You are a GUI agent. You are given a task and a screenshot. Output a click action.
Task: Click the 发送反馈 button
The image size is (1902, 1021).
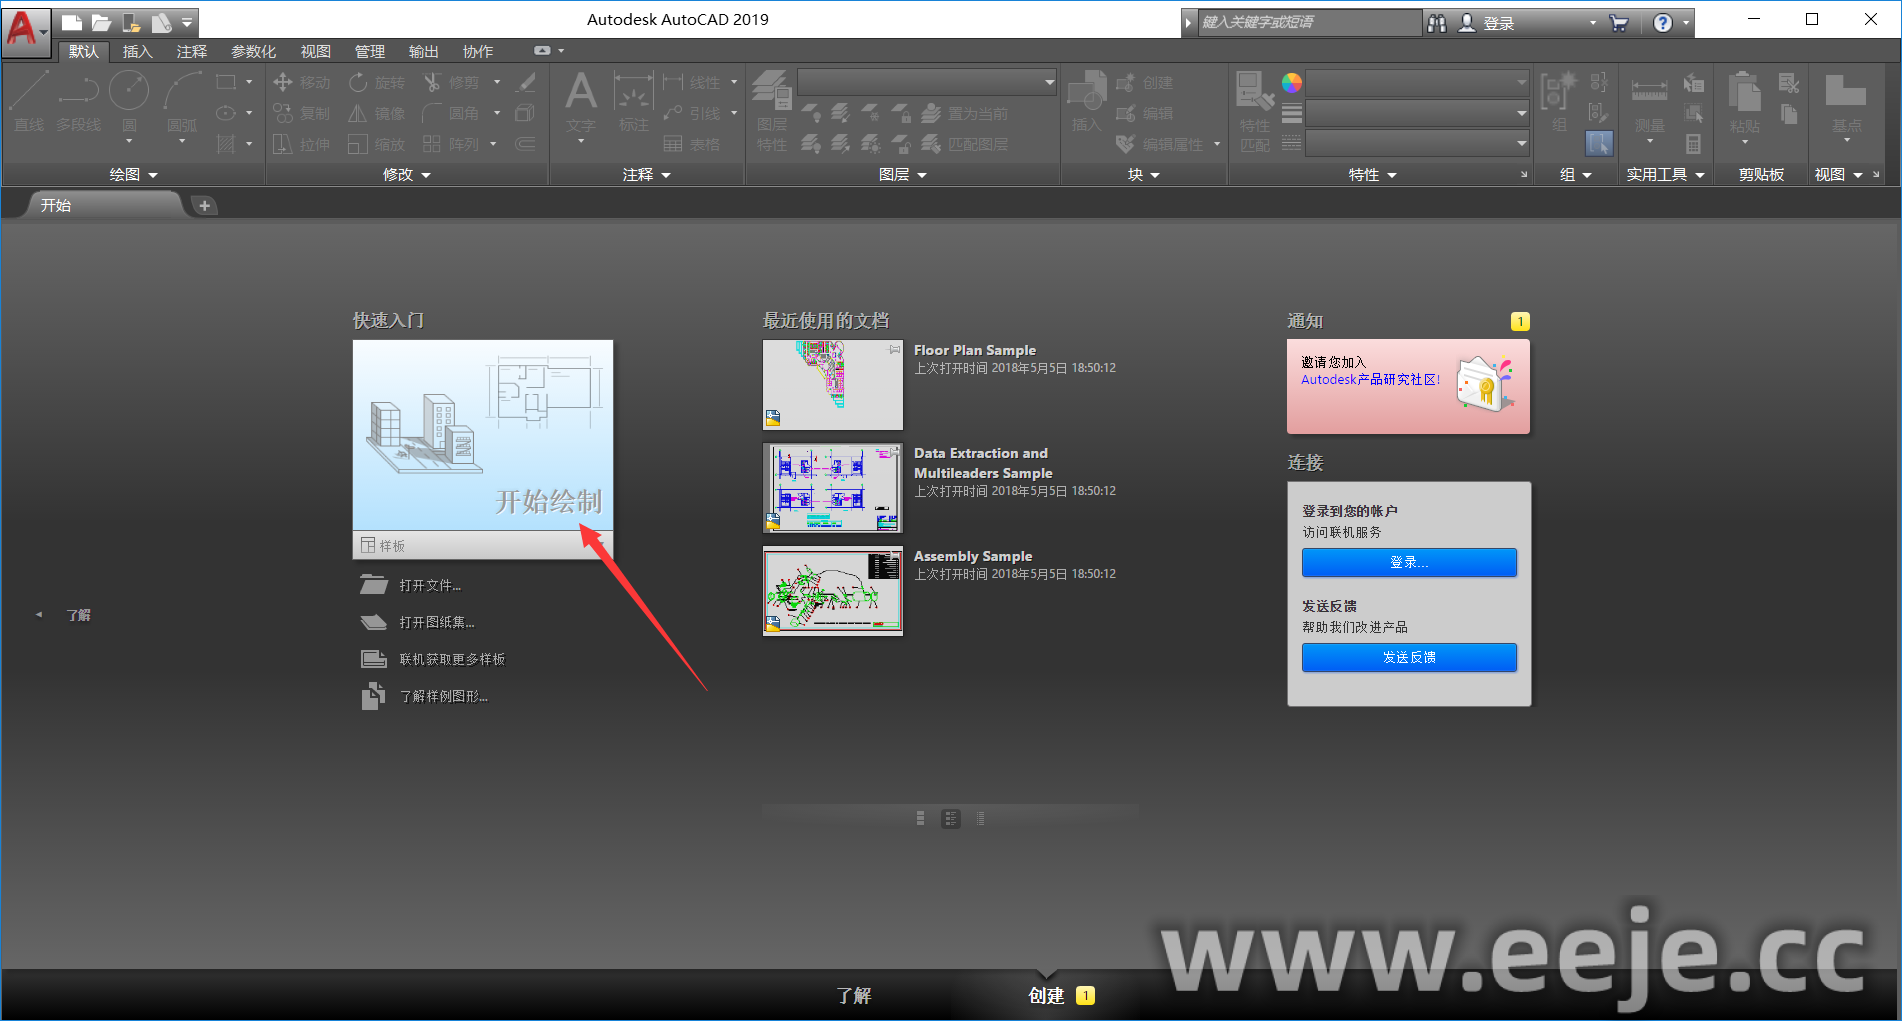pos(1408,658)
